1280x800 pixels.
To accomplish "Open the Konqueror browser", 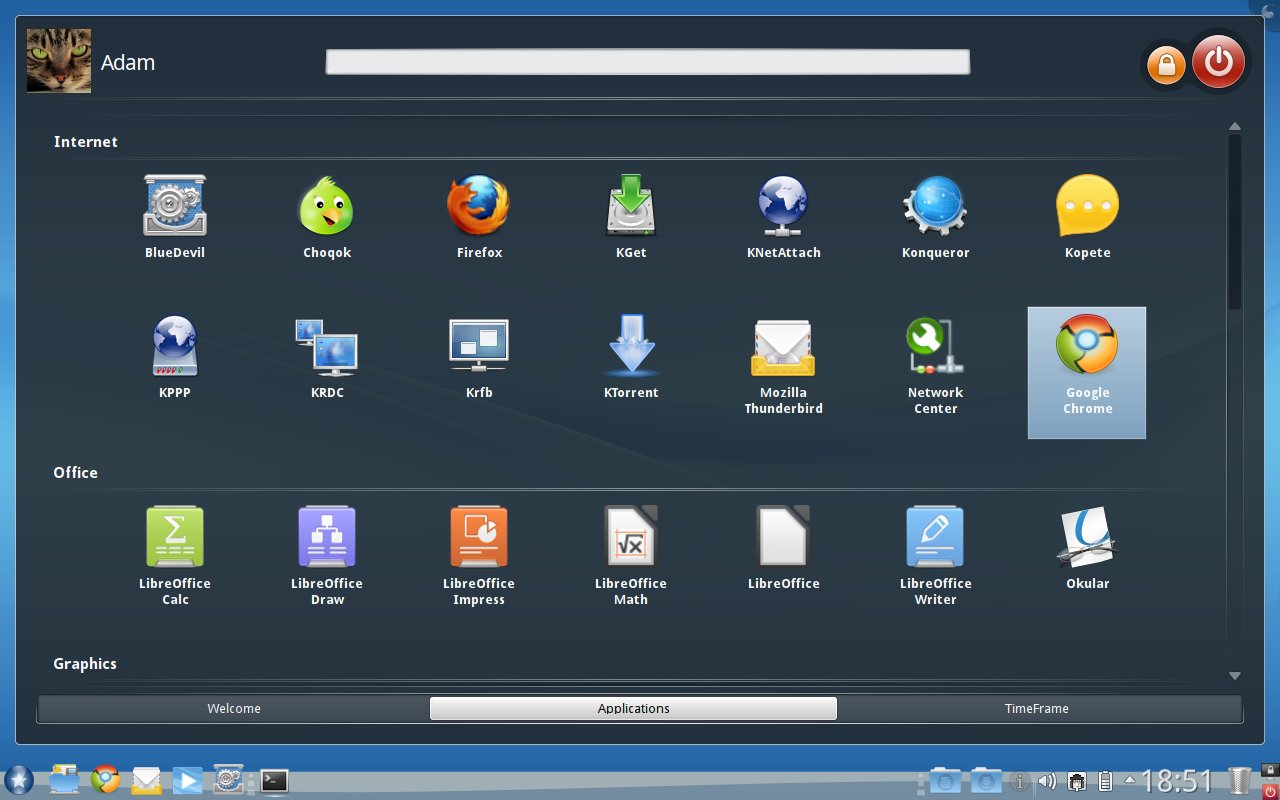I will point(935,218).
